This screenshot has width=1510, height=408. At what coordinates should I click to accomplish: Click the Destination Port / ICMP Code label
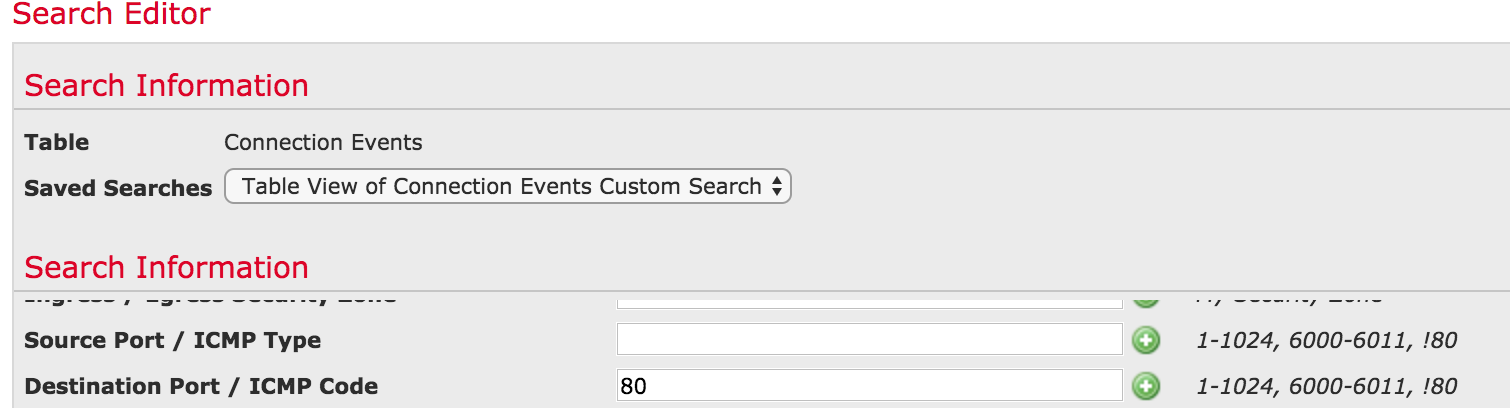[200, 386]
